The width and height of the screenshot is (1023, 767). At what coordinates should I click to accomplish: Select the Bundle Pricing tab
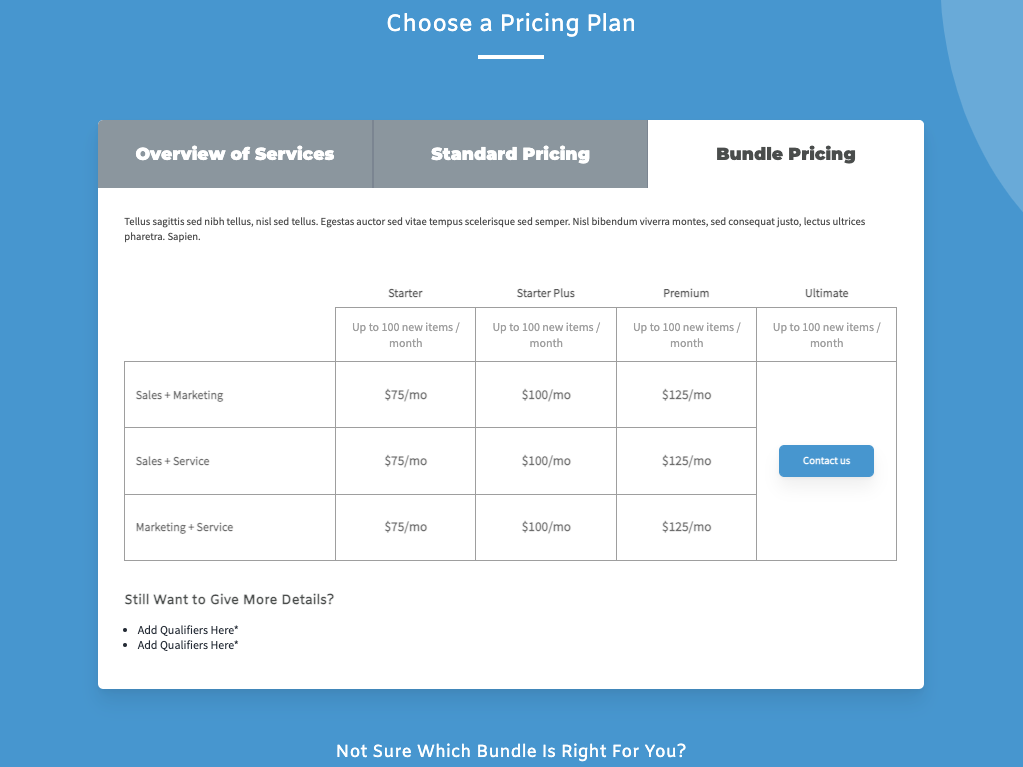point(785,154)
